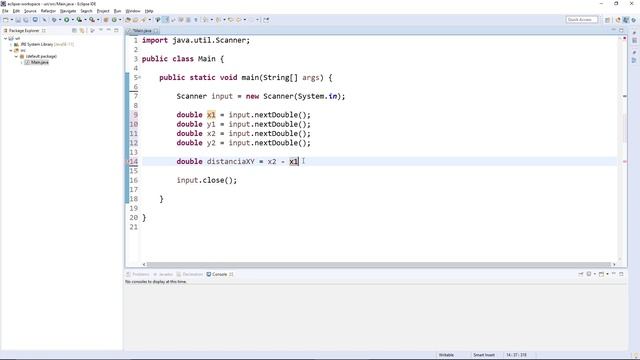
Task: Click the error marker on line 14
Action: tap(127, 162)
